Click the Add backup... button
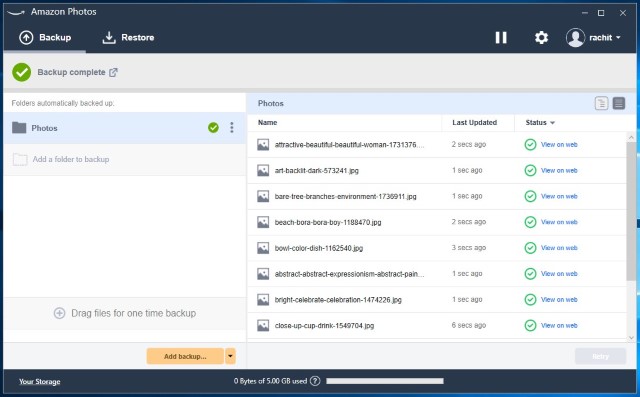Screen dimensions: 640x397 tap(185, 356)
